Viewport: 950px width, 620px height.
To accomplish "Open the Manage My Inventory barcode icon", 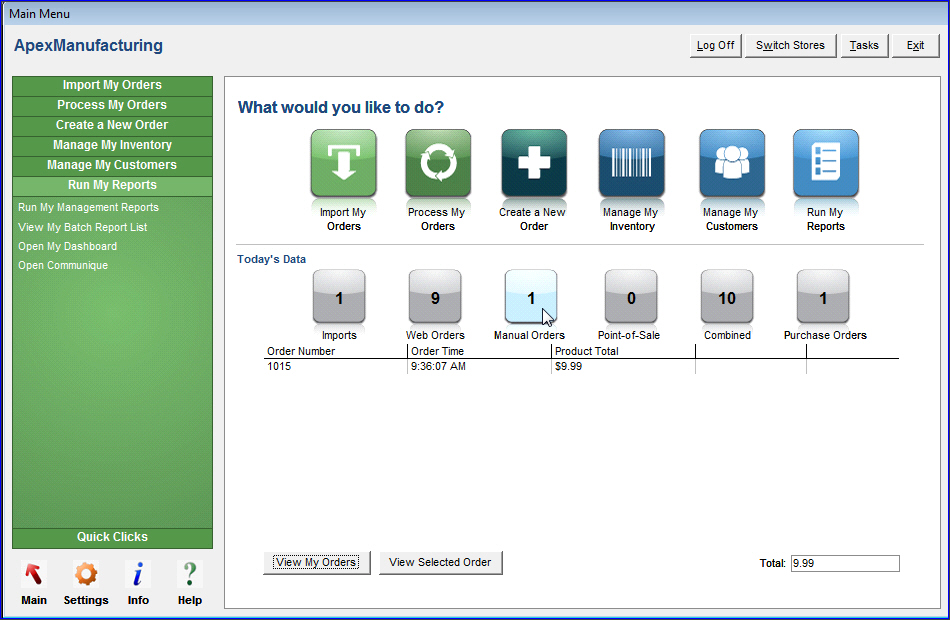I will click(631, 163).
